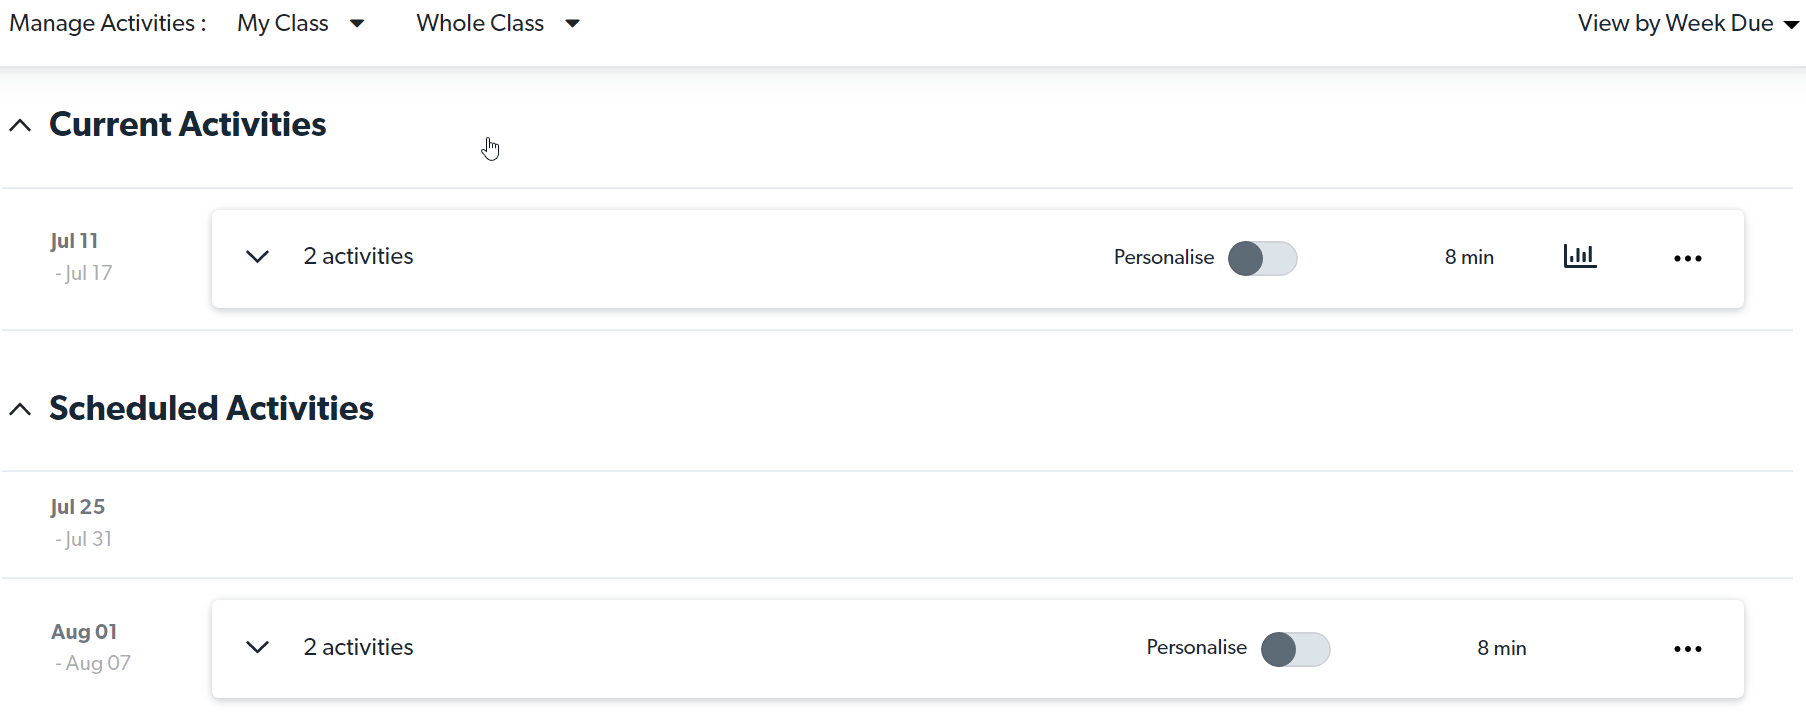Click the "2 activities" label for Jul 11
Image resolution: width=1806 pixels, height=714 pixels.
tap(358, 256)
